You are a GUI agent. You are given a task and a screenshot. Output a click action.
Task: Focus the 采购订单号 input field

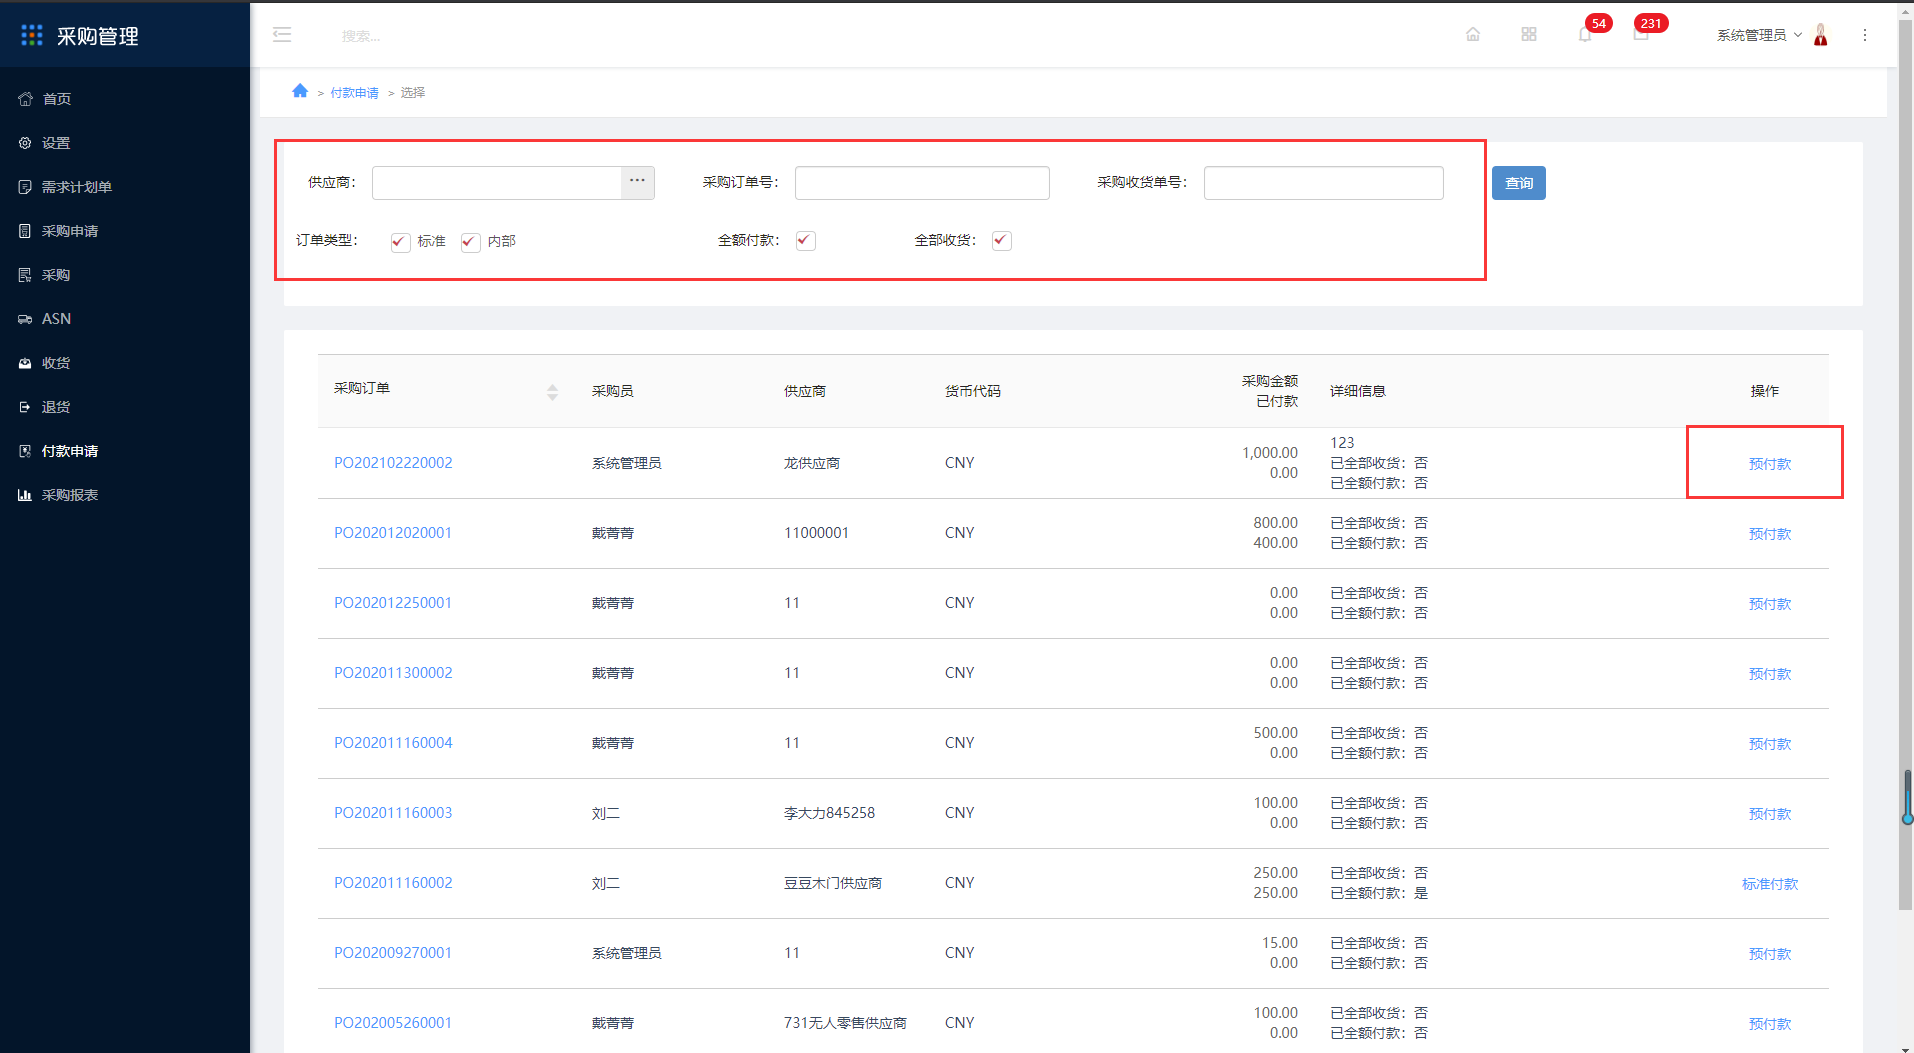[x=922, y=183]
